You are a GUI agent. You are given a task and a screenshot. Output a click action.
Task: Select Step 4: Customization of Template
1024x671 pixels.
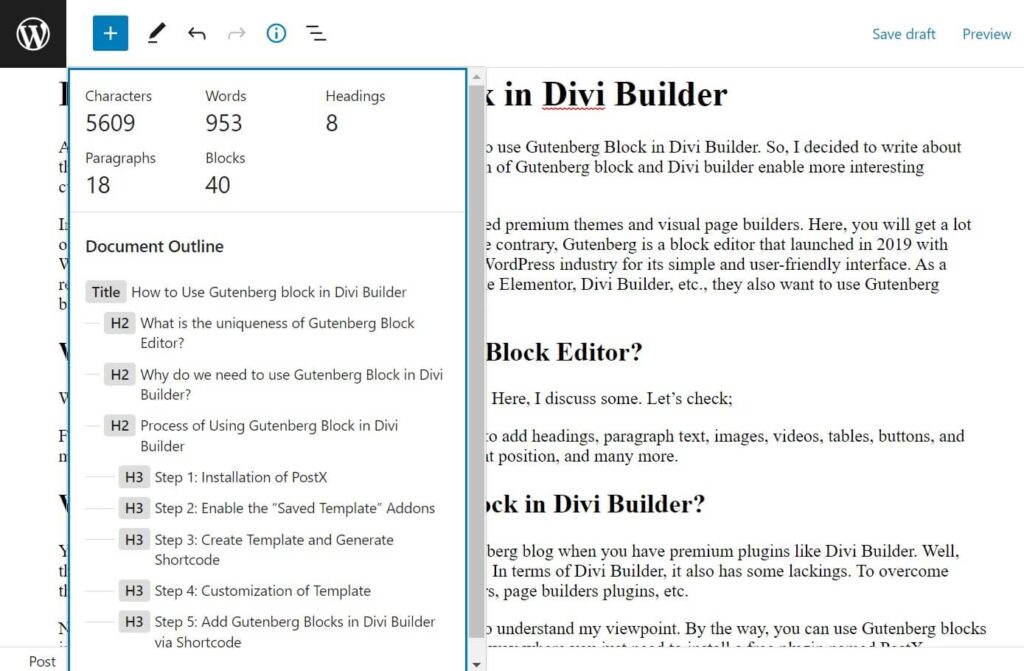[245, 591]
